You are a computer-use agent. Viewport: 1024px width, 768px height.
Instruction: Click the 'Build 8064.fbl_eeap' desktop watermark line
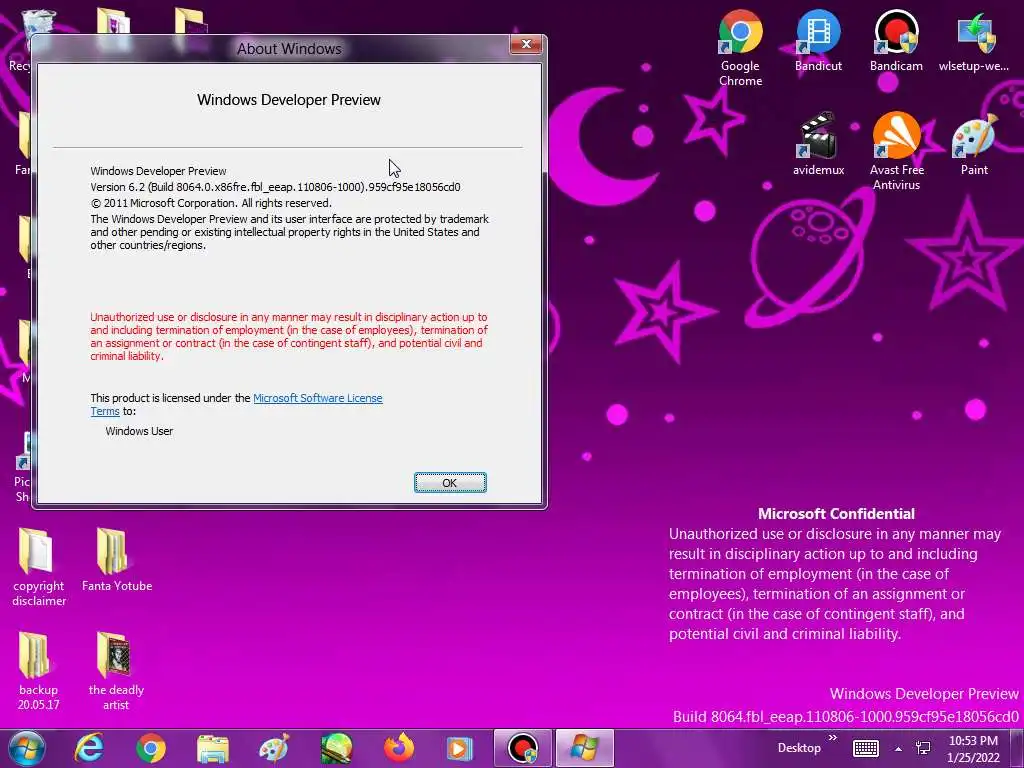[x=846, y=716]
